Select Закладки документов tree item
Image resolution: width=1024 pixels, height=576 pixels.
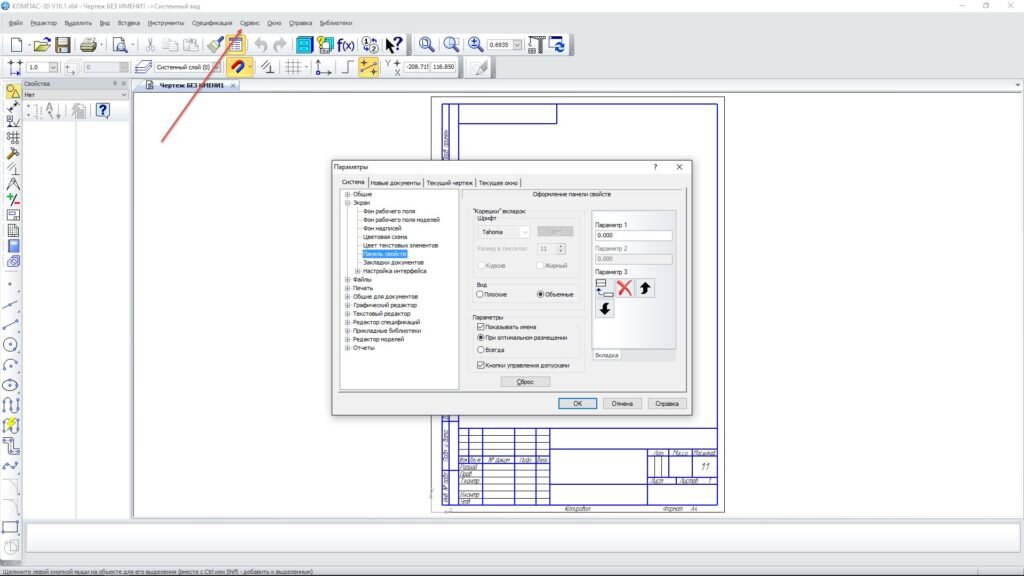click(x=393, y=262)
